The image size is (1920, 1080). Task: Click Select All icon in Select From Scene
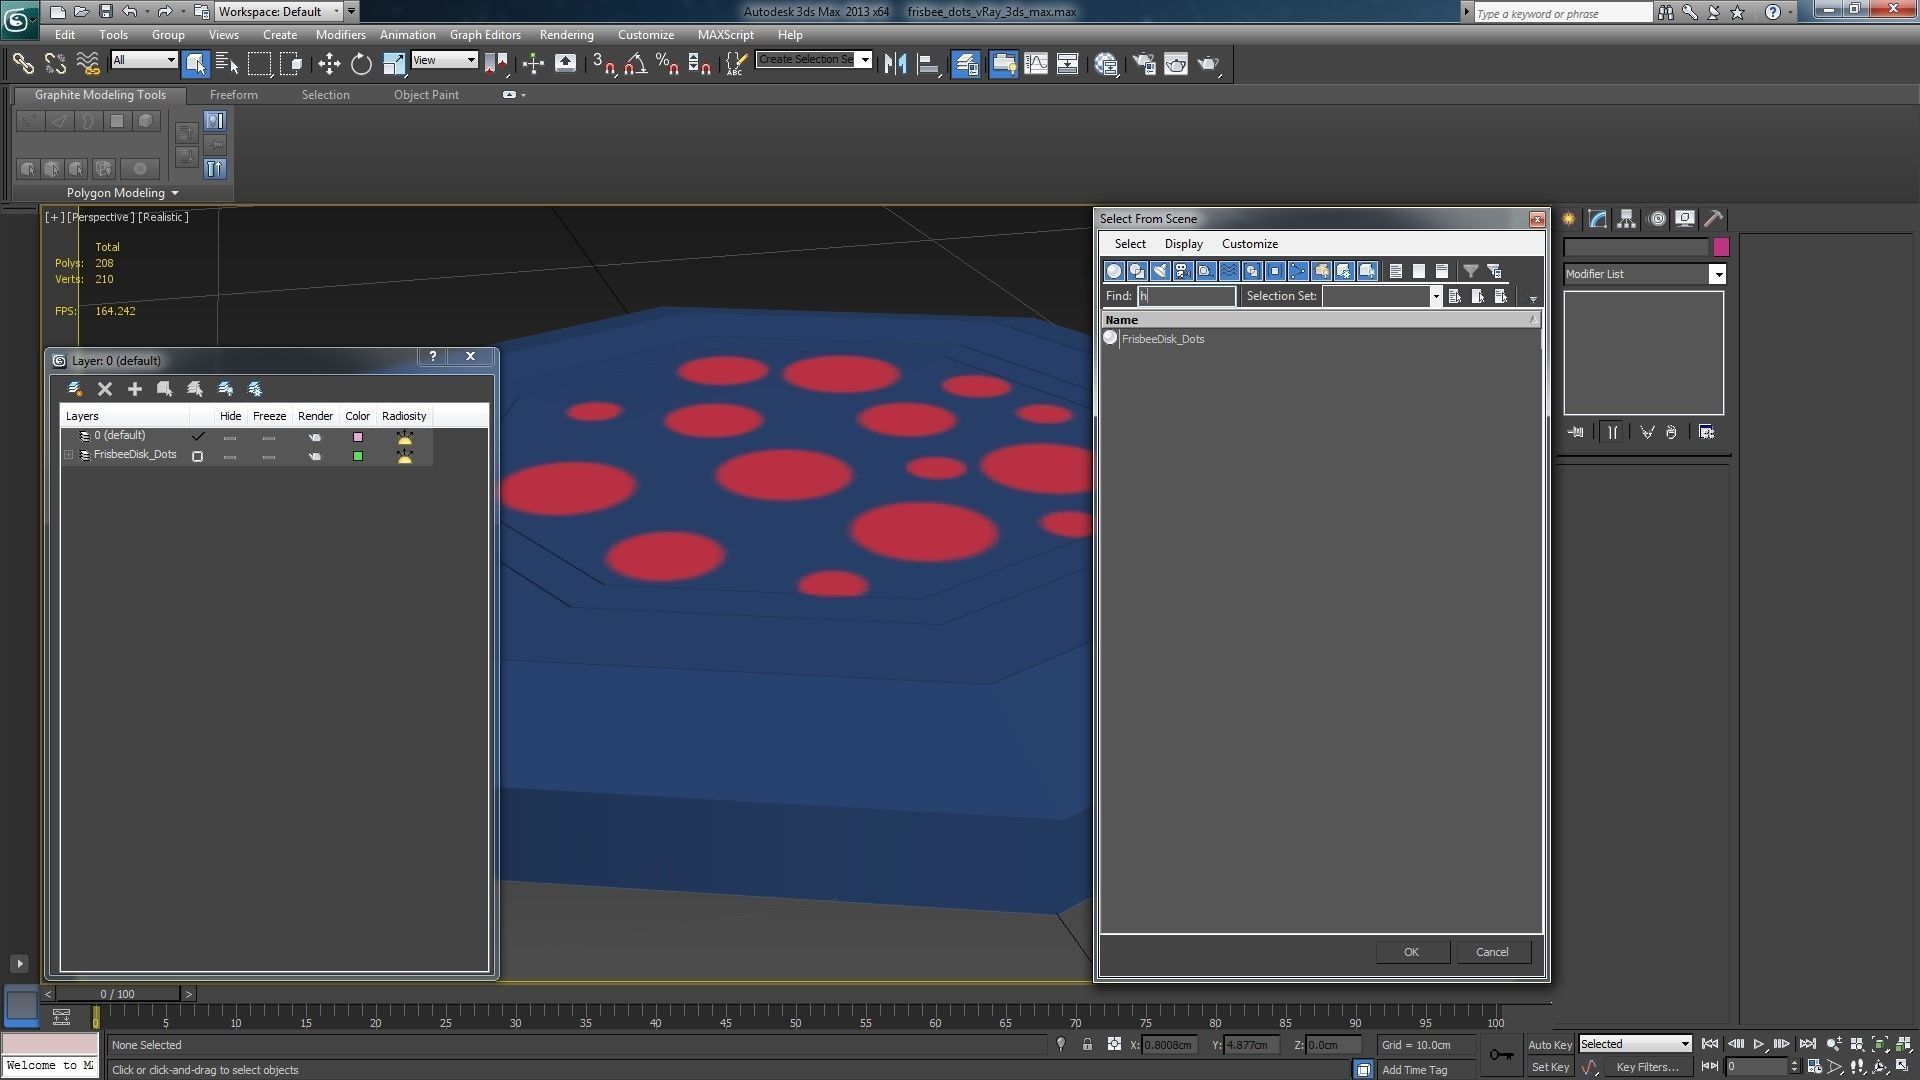tap(1395, 271)
